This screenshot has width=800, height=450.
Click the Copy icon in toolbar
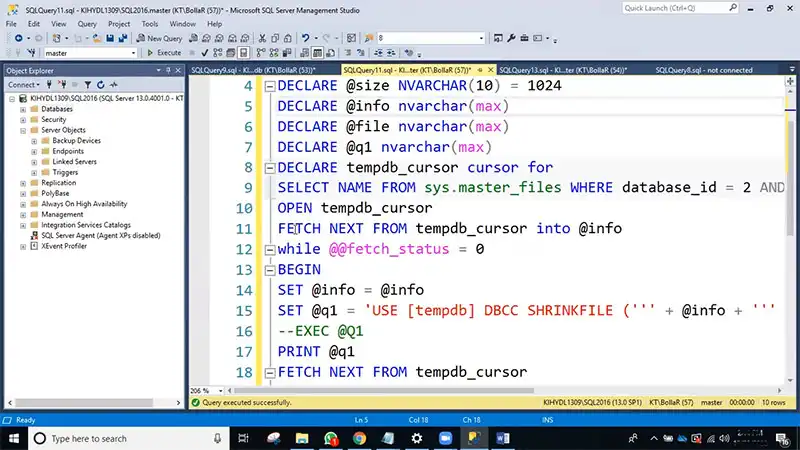pos(275,38)
